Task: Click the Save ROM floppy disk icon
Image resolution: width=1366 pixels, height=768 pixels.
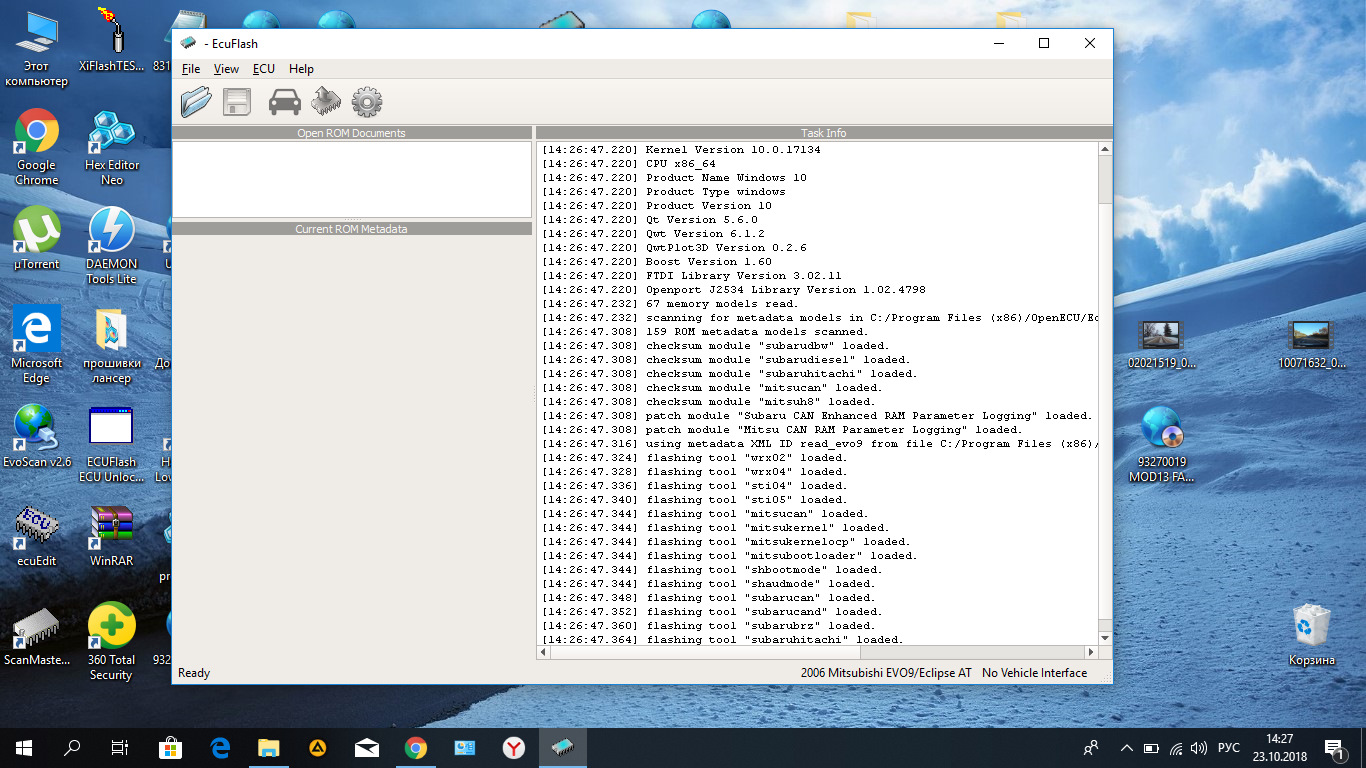Action: 237,102
